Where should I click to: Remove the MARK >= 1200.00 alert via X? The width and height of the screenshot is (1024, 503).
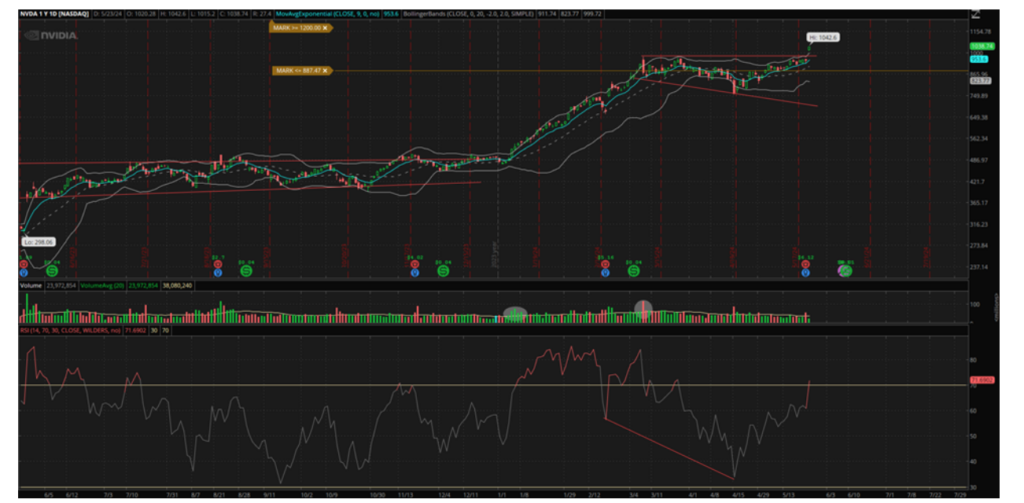(325, 28)
